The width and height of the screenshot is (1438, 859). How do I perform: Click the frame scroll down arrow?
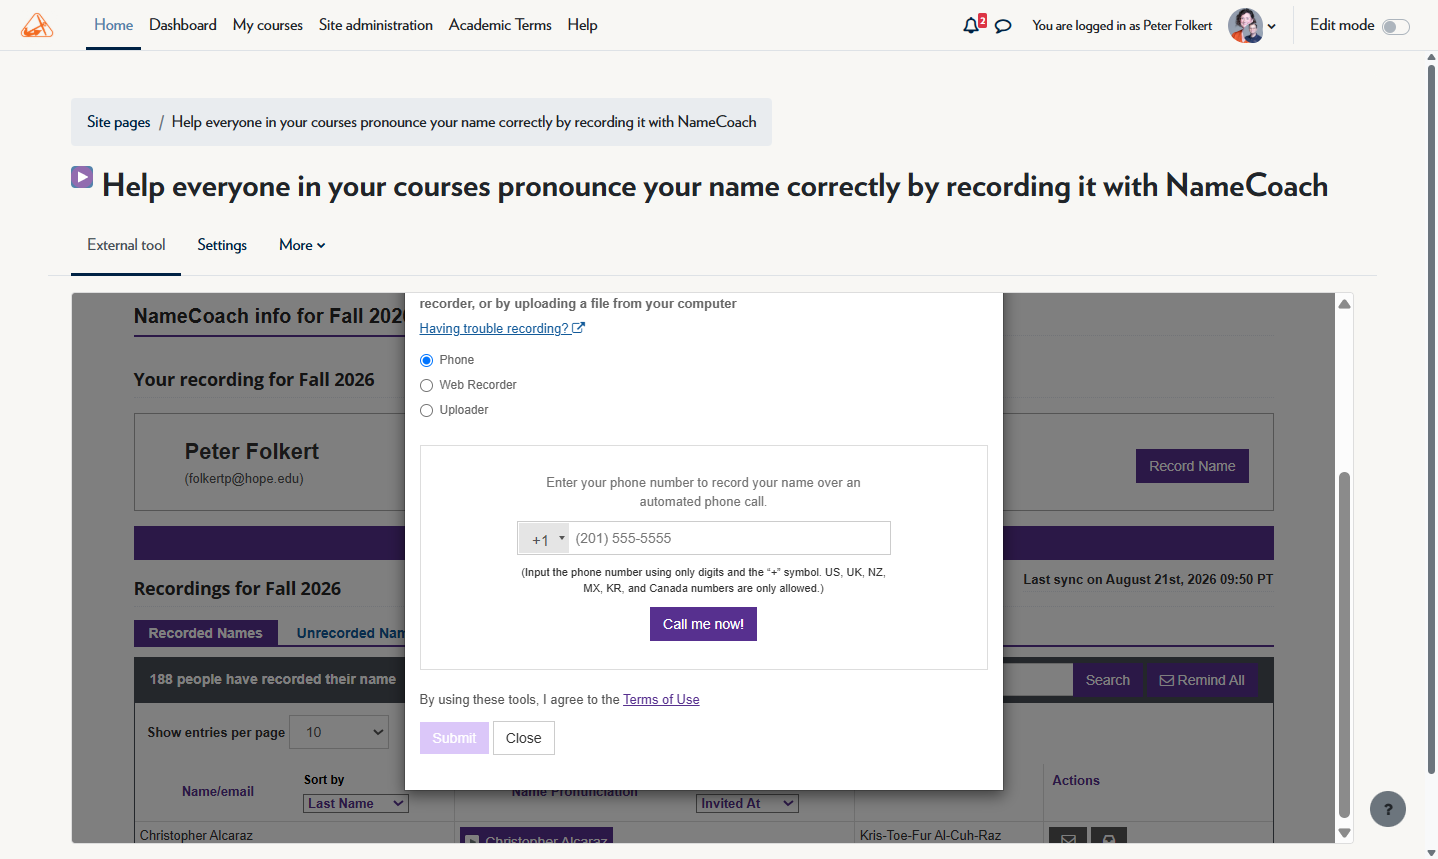1345,833
